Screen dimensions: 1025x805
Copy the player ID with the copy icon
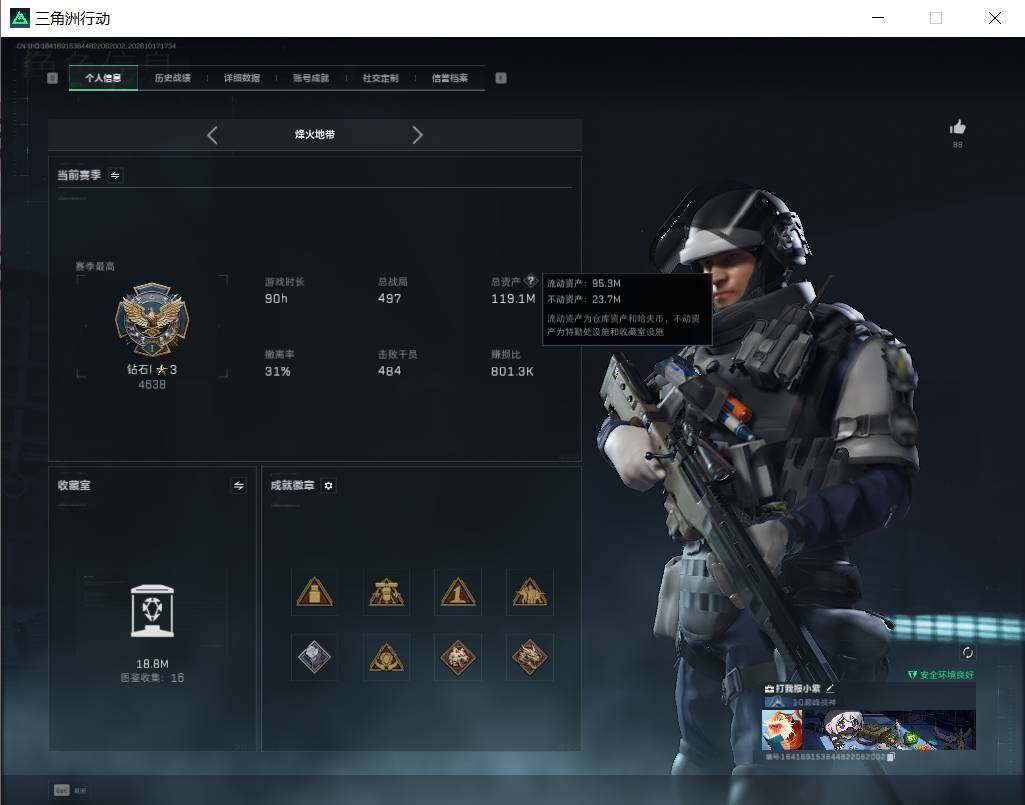[x=890, y=757]
